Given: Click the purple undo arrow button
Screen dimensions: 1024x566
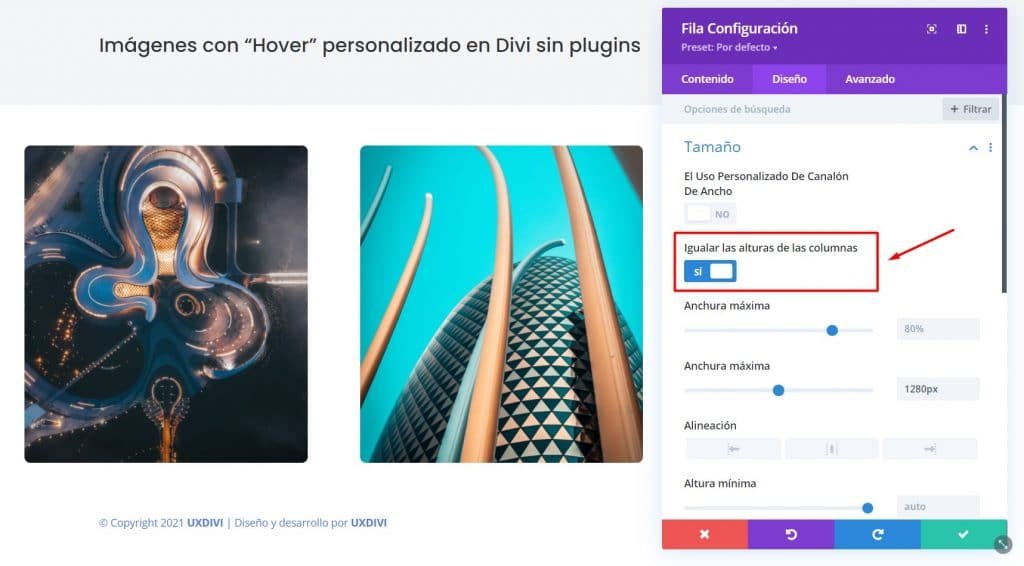Looking at the screenshot, I should pyautogui.click(x=791, y=534).
